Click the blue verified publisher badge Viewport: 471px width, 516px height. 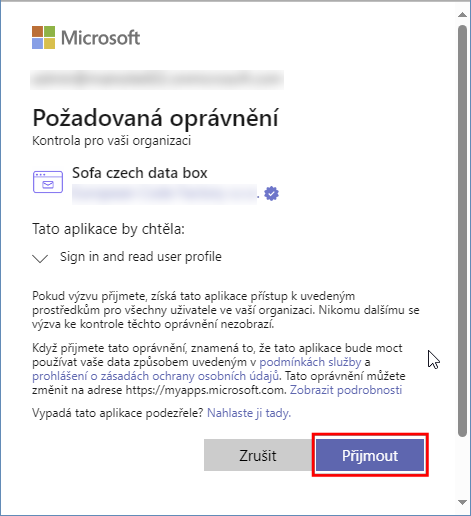[271, 194]
